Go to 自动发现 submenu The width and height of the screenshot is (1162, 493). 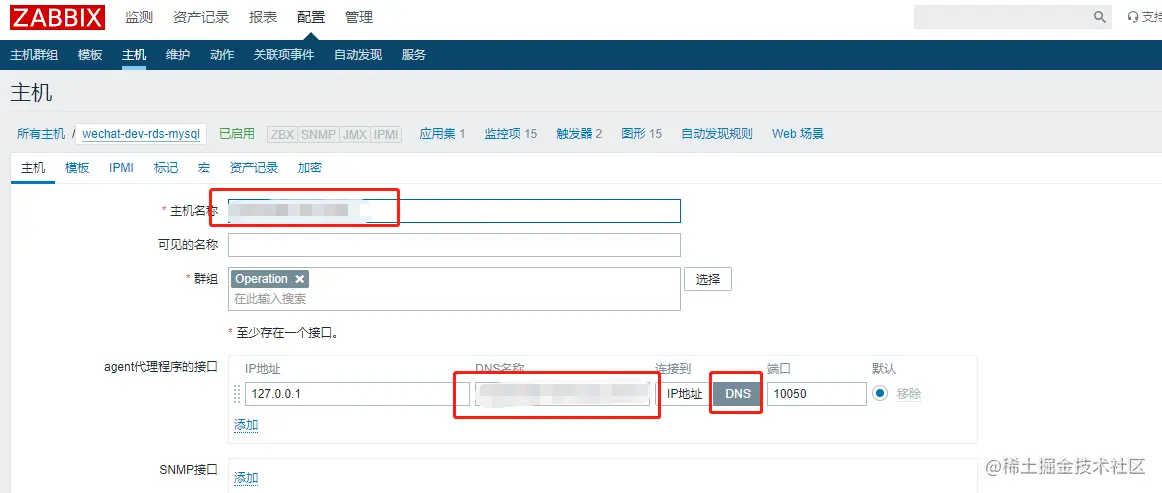tap(358, 55)
